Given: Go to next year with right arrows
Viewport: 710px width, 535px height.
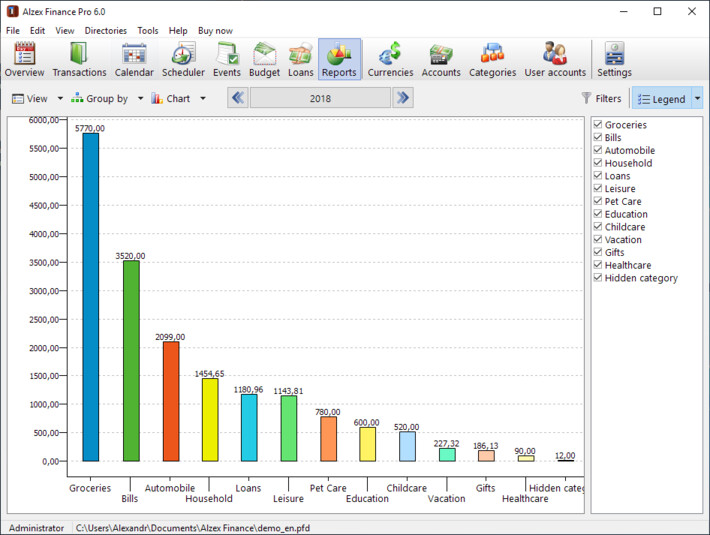Looking at the screenshot, I should (403, 98).
